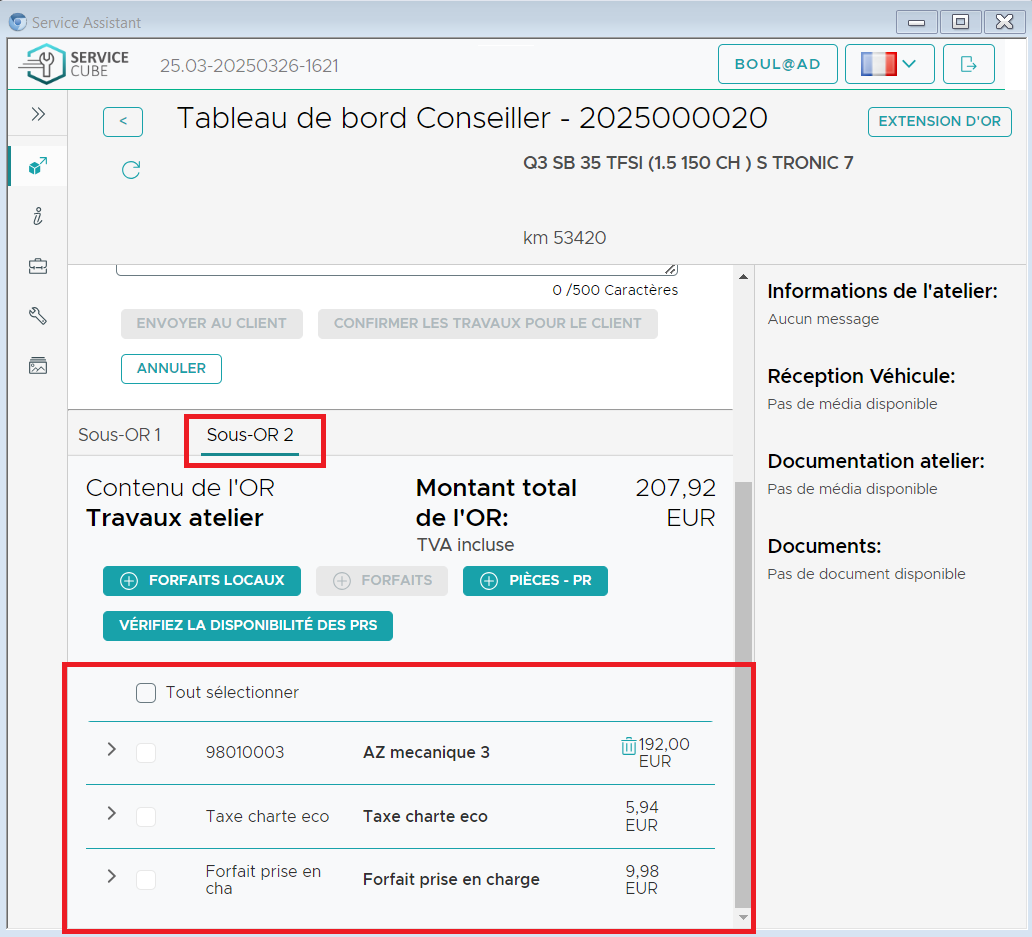This screenshot has width=1032, height=937.
Task: Click the Service Assistant title bar icon
Action: 18,22
